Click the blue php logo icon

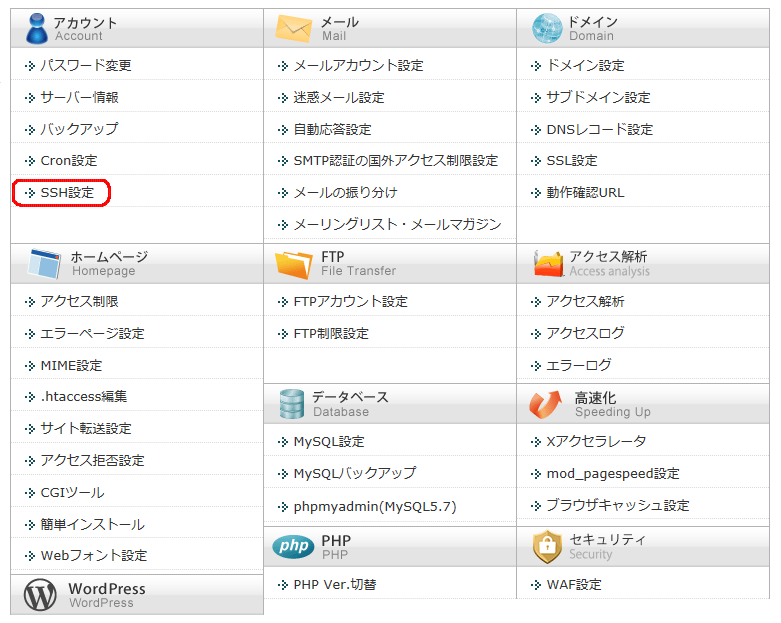click(x=293, y=546)
